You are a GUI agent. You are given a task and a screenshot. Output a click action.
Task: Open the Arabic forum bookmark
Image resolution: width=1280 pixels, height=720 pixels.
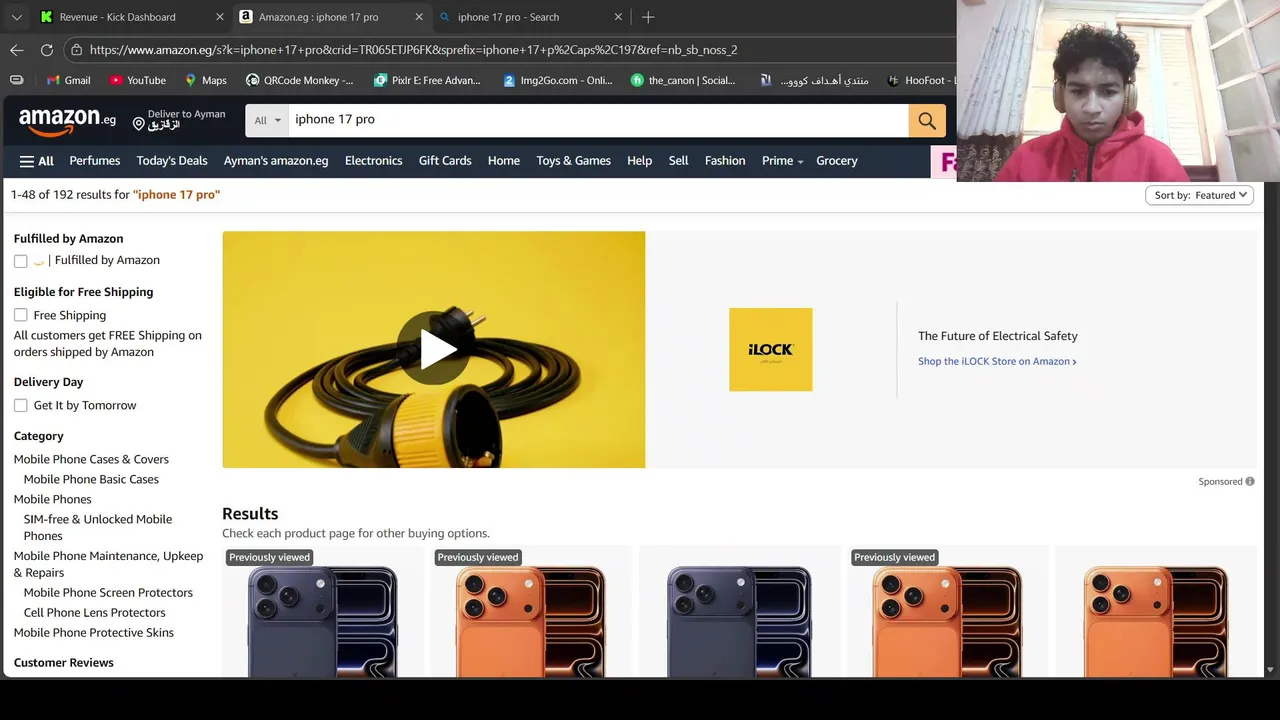tap(815, 80)
